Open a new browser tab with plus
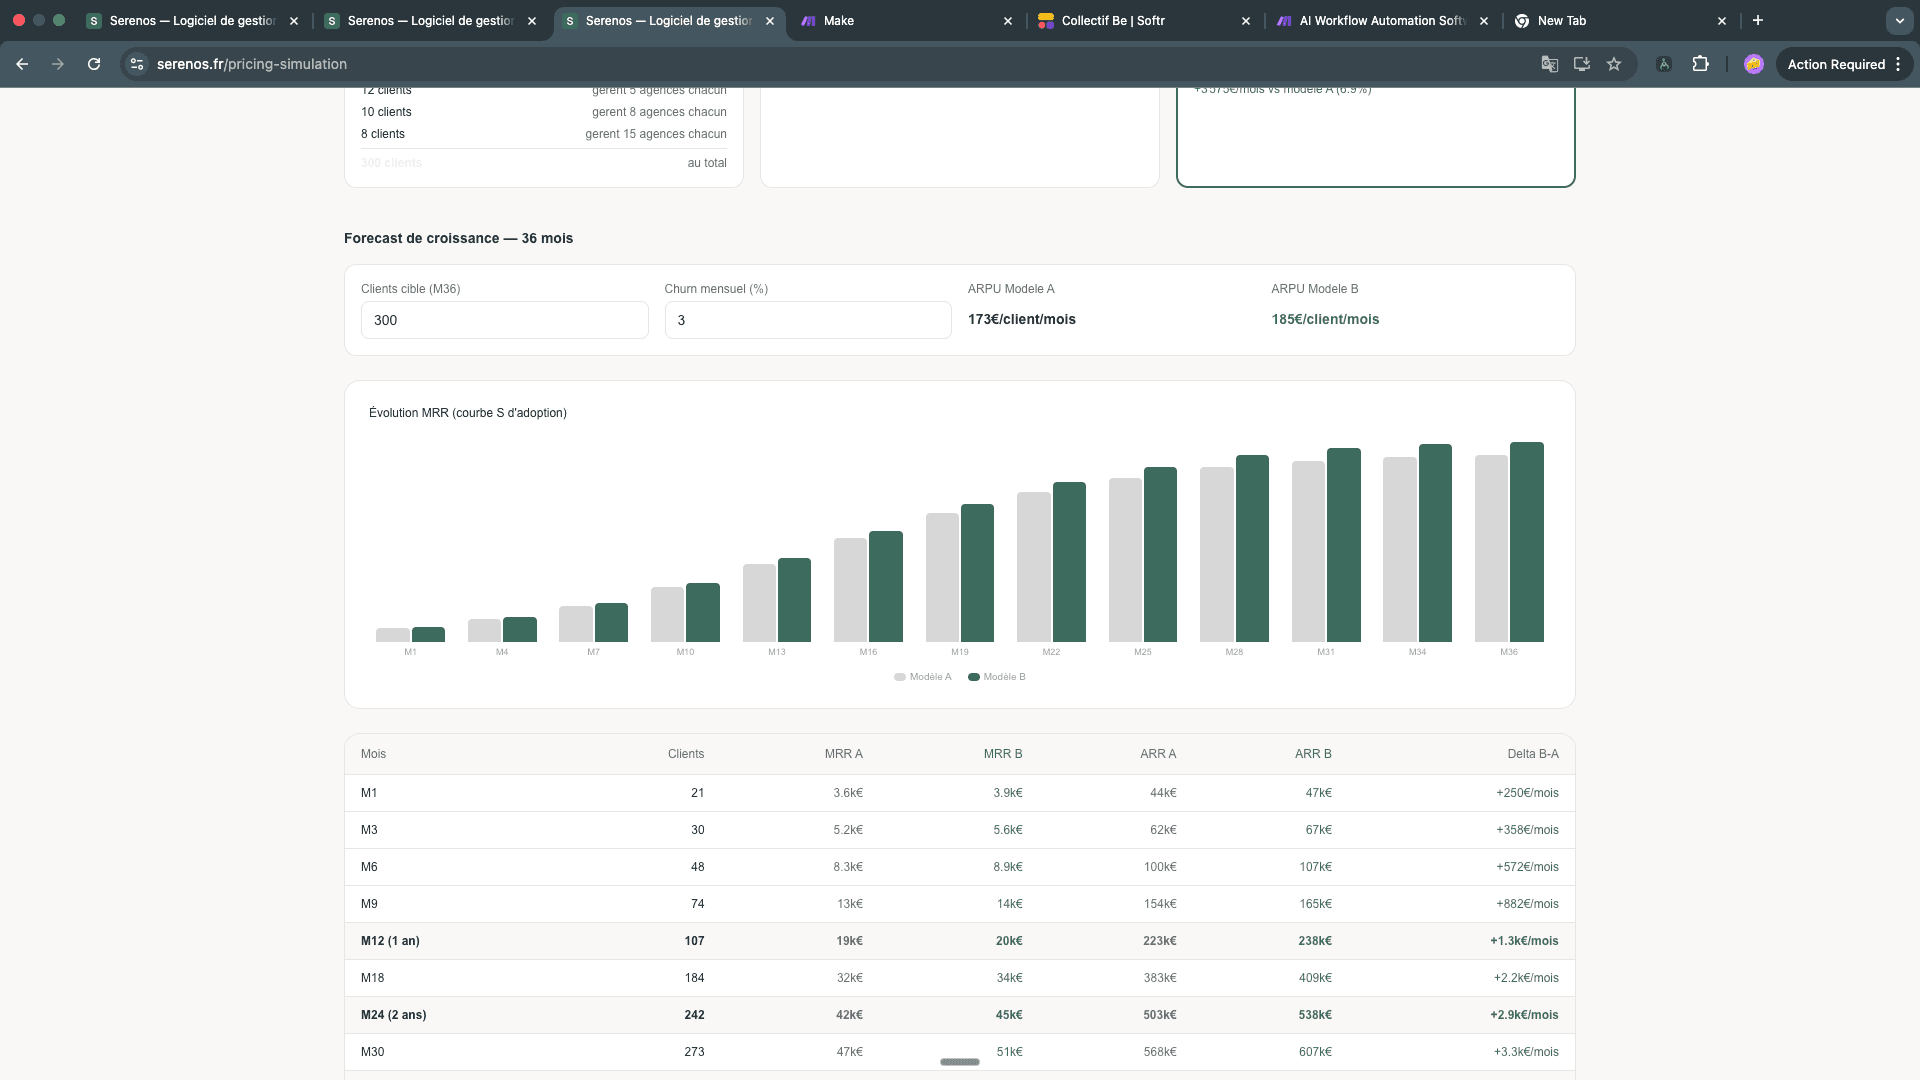Screen dimensions: 1920x1080 point(1758,20)
